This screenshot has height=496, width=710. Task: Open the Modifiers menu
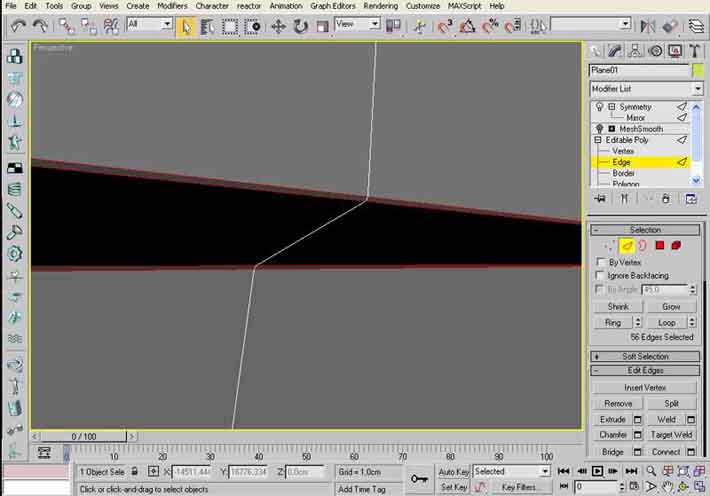click(172, 6)
